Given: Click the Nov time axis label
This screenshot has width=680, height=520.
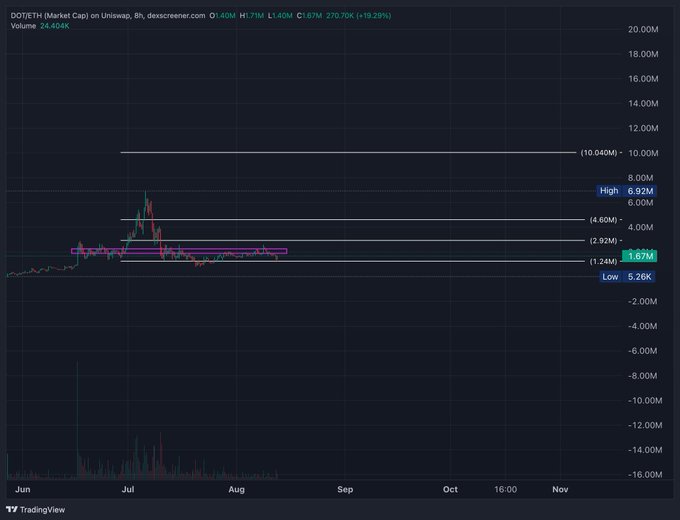Looking at the screenshot, I should [560, 489].
